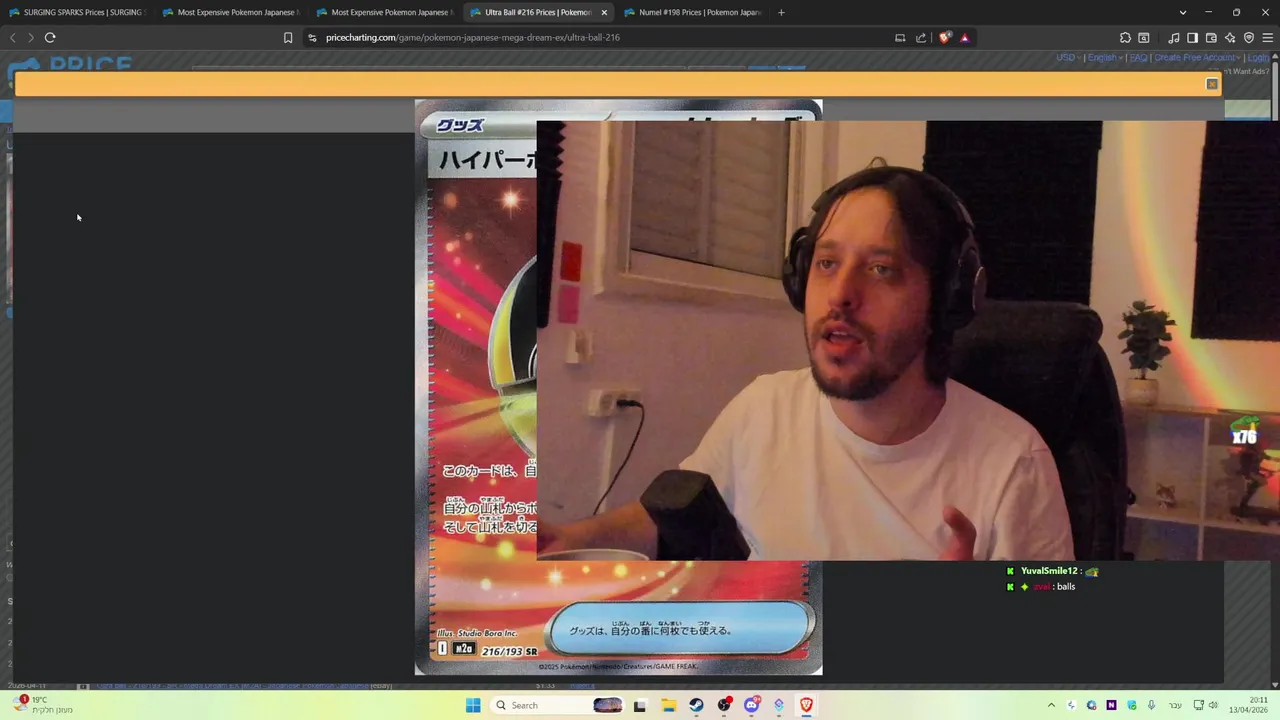Switch to the Numel #198 Prices tab
This screenshot has height=720, width=1280.
[693, 12]
